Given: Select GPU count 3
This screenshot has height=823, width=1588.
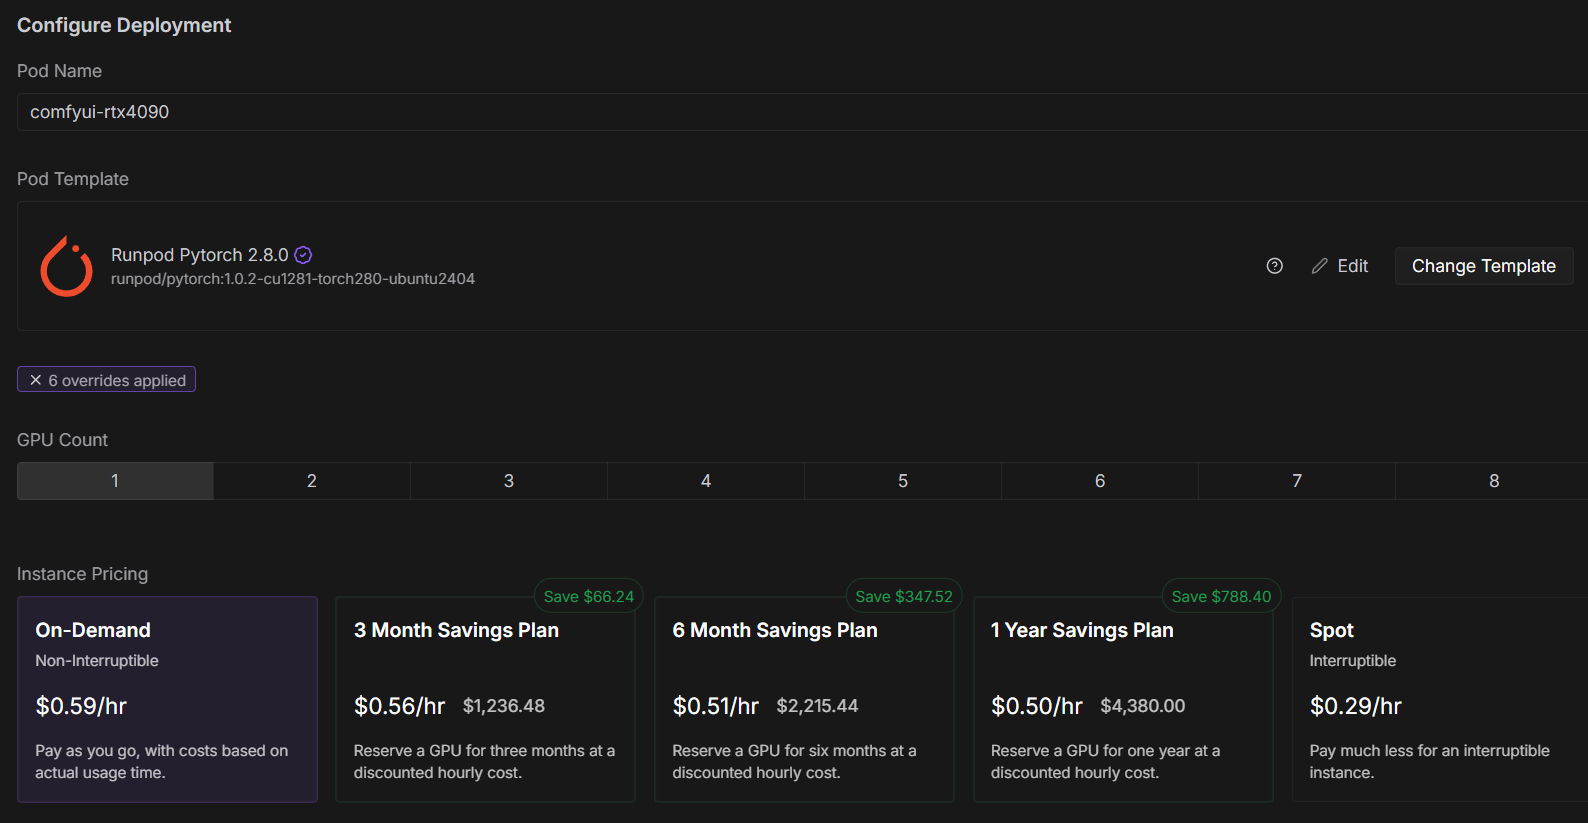Looking at the screenshot, I should [x=509, y=481].
